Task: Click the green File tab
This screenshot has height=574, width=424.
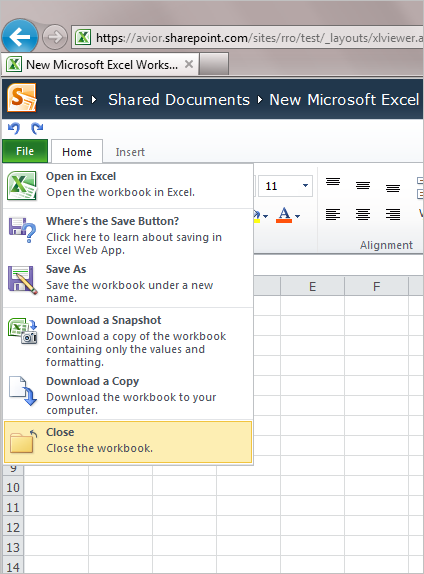Action: click(25, 151)
